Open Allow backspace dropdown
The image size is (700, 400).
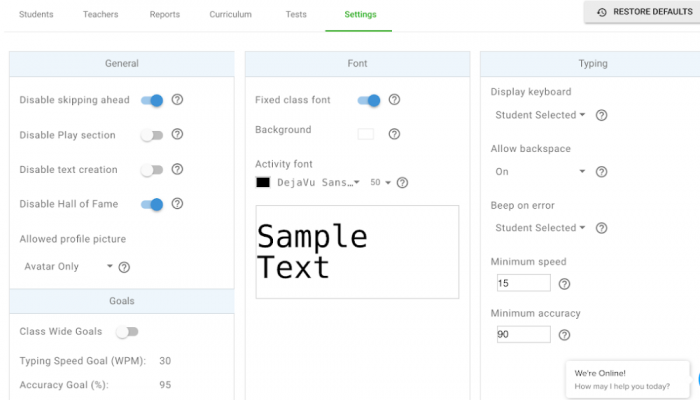(x=540, y=172)
